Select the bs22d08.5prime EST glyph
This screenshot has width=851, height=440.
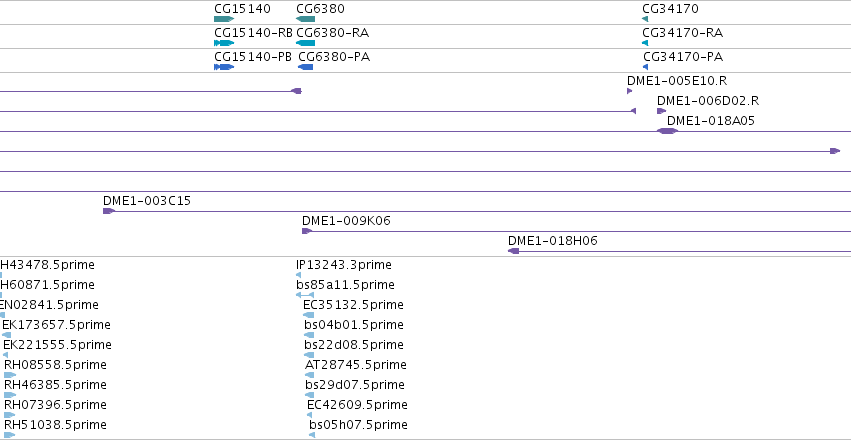tap(309, 355)
